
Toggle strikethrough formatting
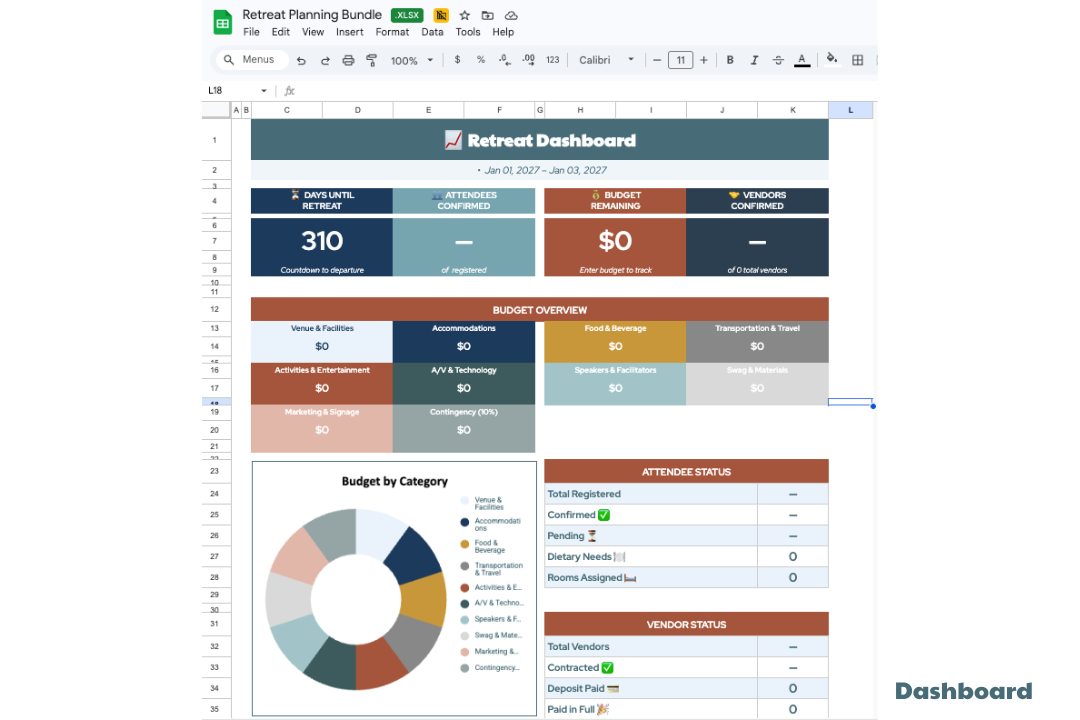[x=777, y=60]
